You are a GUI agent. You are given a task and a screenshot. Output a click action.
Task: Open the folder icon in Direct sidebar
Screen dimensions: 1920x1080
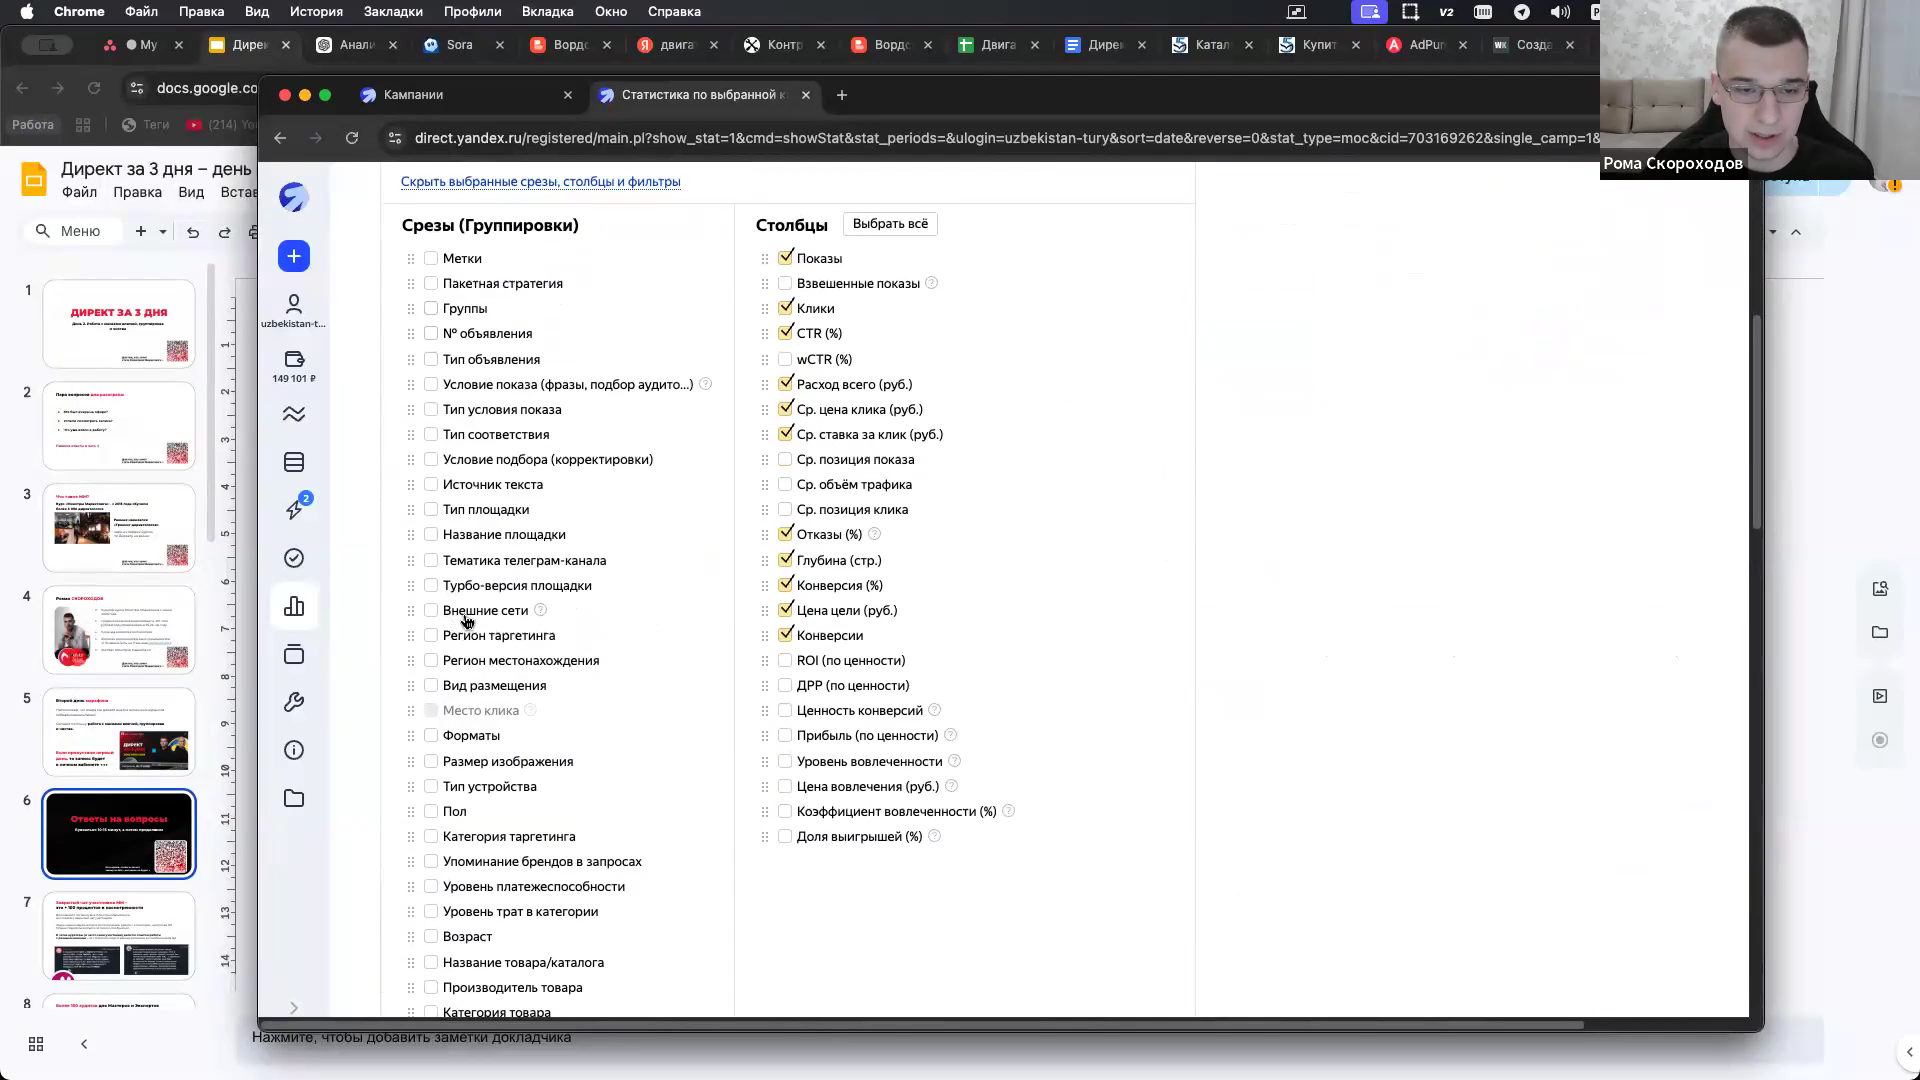(x=294, y=798)
